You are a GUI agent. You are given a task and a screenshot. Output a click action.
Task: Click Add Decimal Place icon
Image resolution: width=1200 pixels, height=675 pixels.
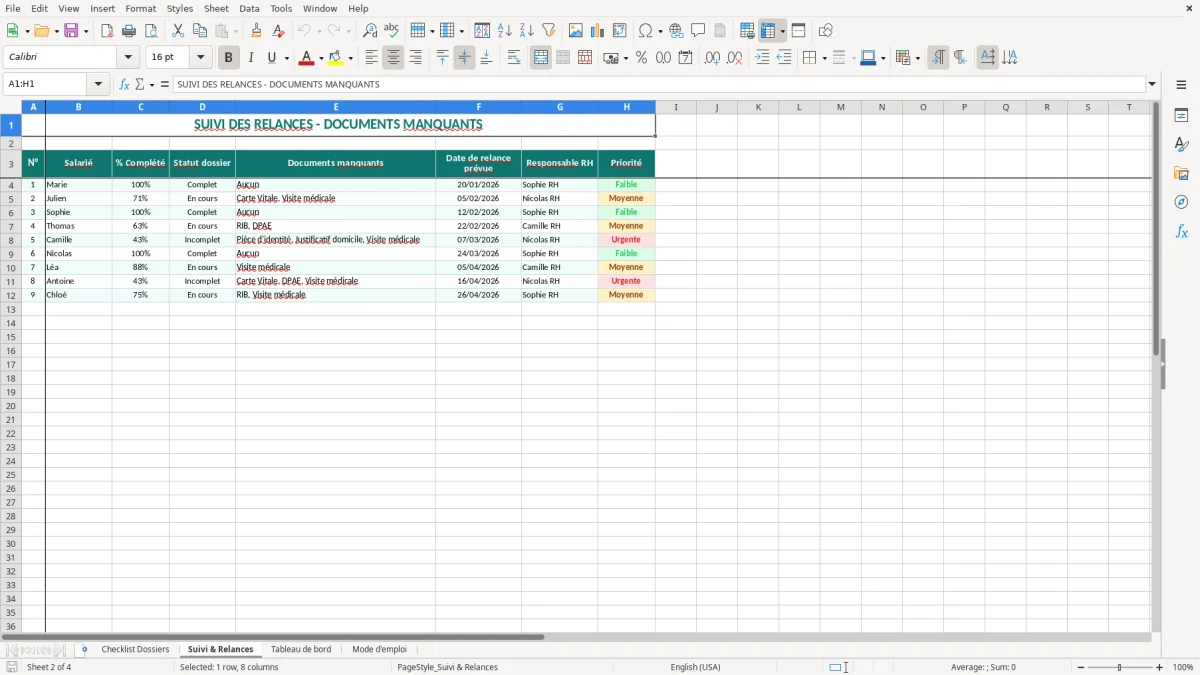(712, 58)
